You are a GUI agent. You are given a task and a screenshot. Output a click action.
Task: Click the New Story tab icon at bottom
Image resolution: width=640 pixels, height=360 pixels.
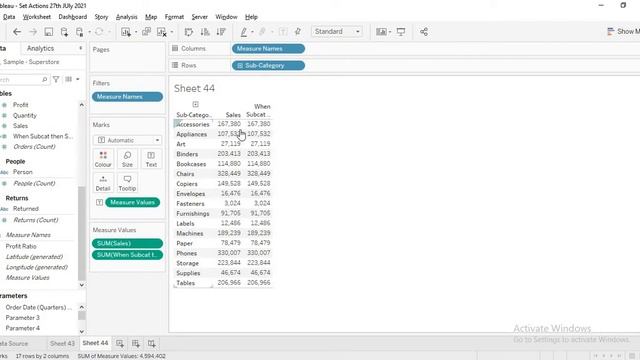click(x=151, y=344)
